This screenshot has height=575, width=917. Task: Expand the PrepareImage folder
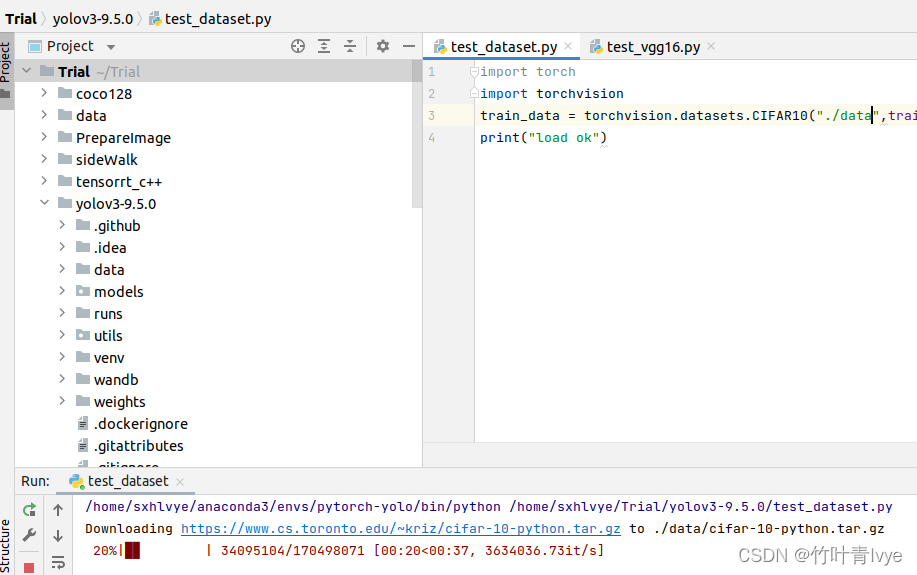pyautogui.click(x=44, y=137)
